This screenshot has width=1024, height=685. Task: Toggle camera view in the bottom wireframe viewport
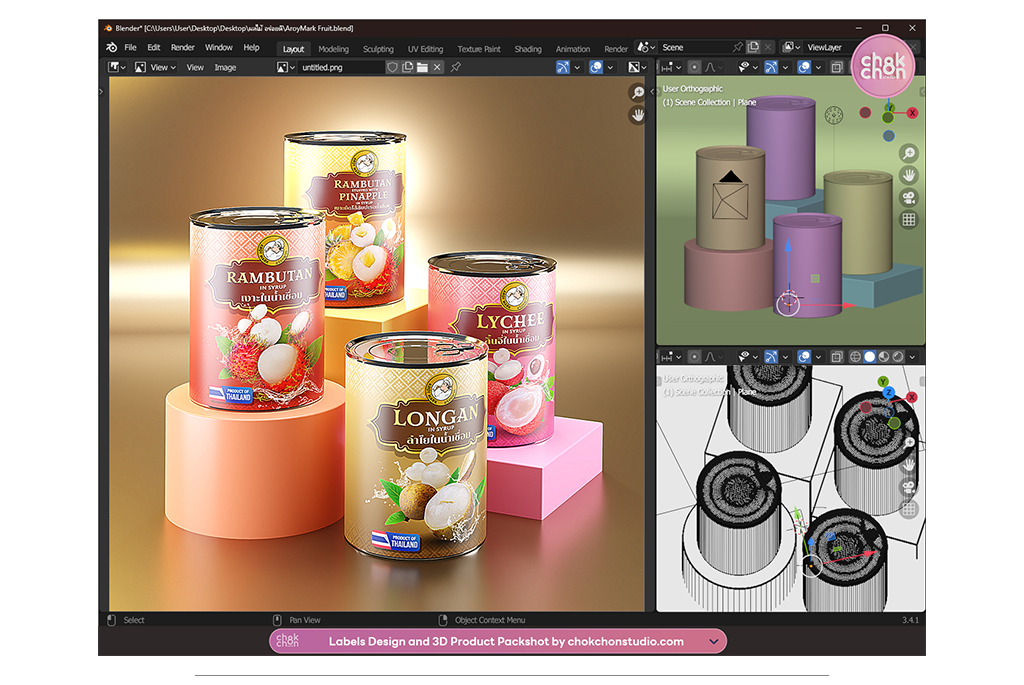tap(908, 487)
